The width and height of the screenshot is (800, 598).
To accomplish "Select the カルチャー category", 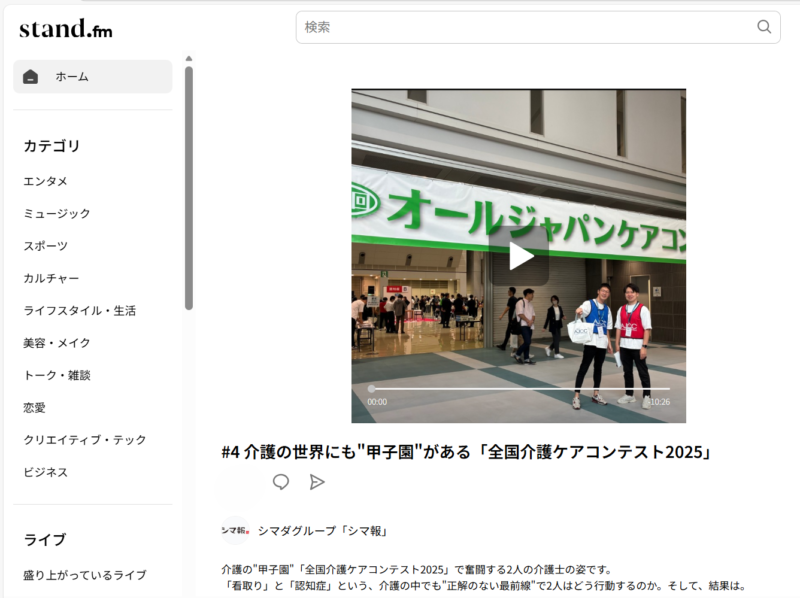I will coord(51,278).
